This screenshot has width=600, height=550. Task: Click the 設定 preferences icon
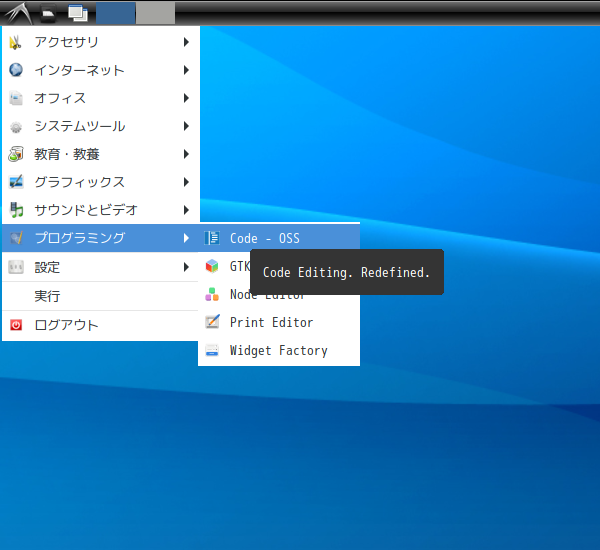(16, 267)
